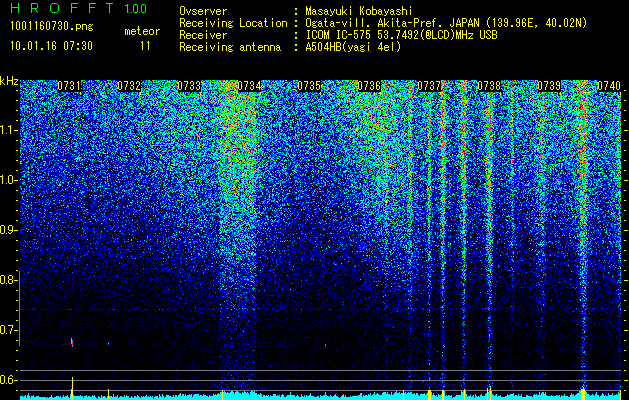Click the 0736 time marker
The height and width of the screenshot is (400, 629).
click(x=369, y=86)
